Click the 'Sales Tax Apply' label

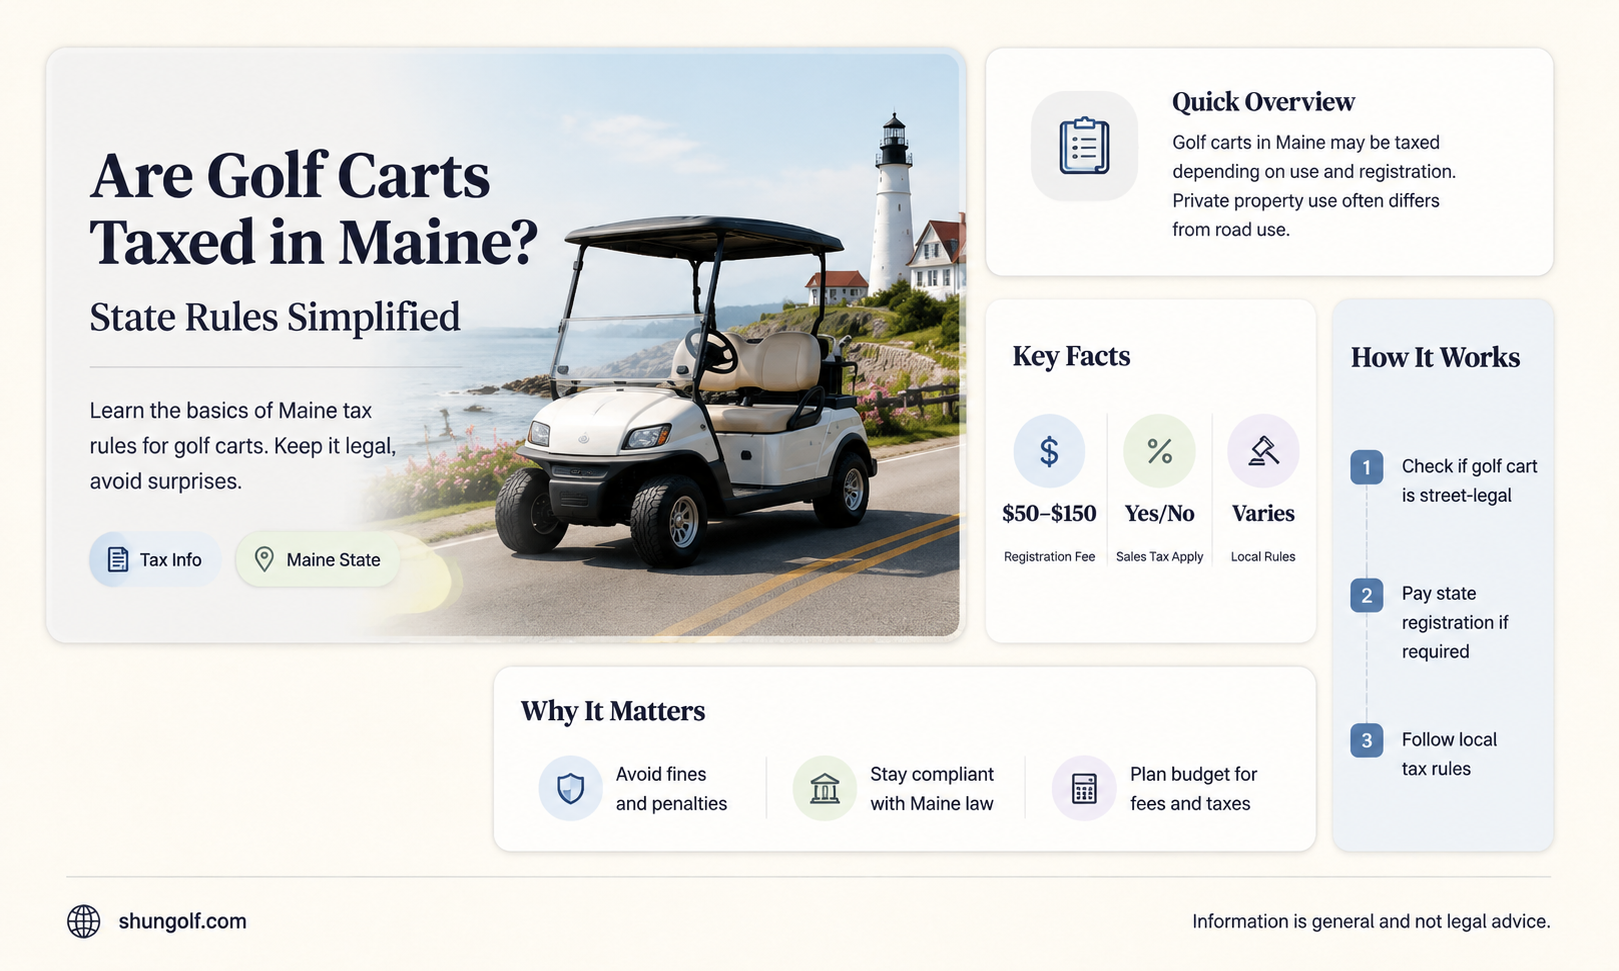click(1159, 557)
